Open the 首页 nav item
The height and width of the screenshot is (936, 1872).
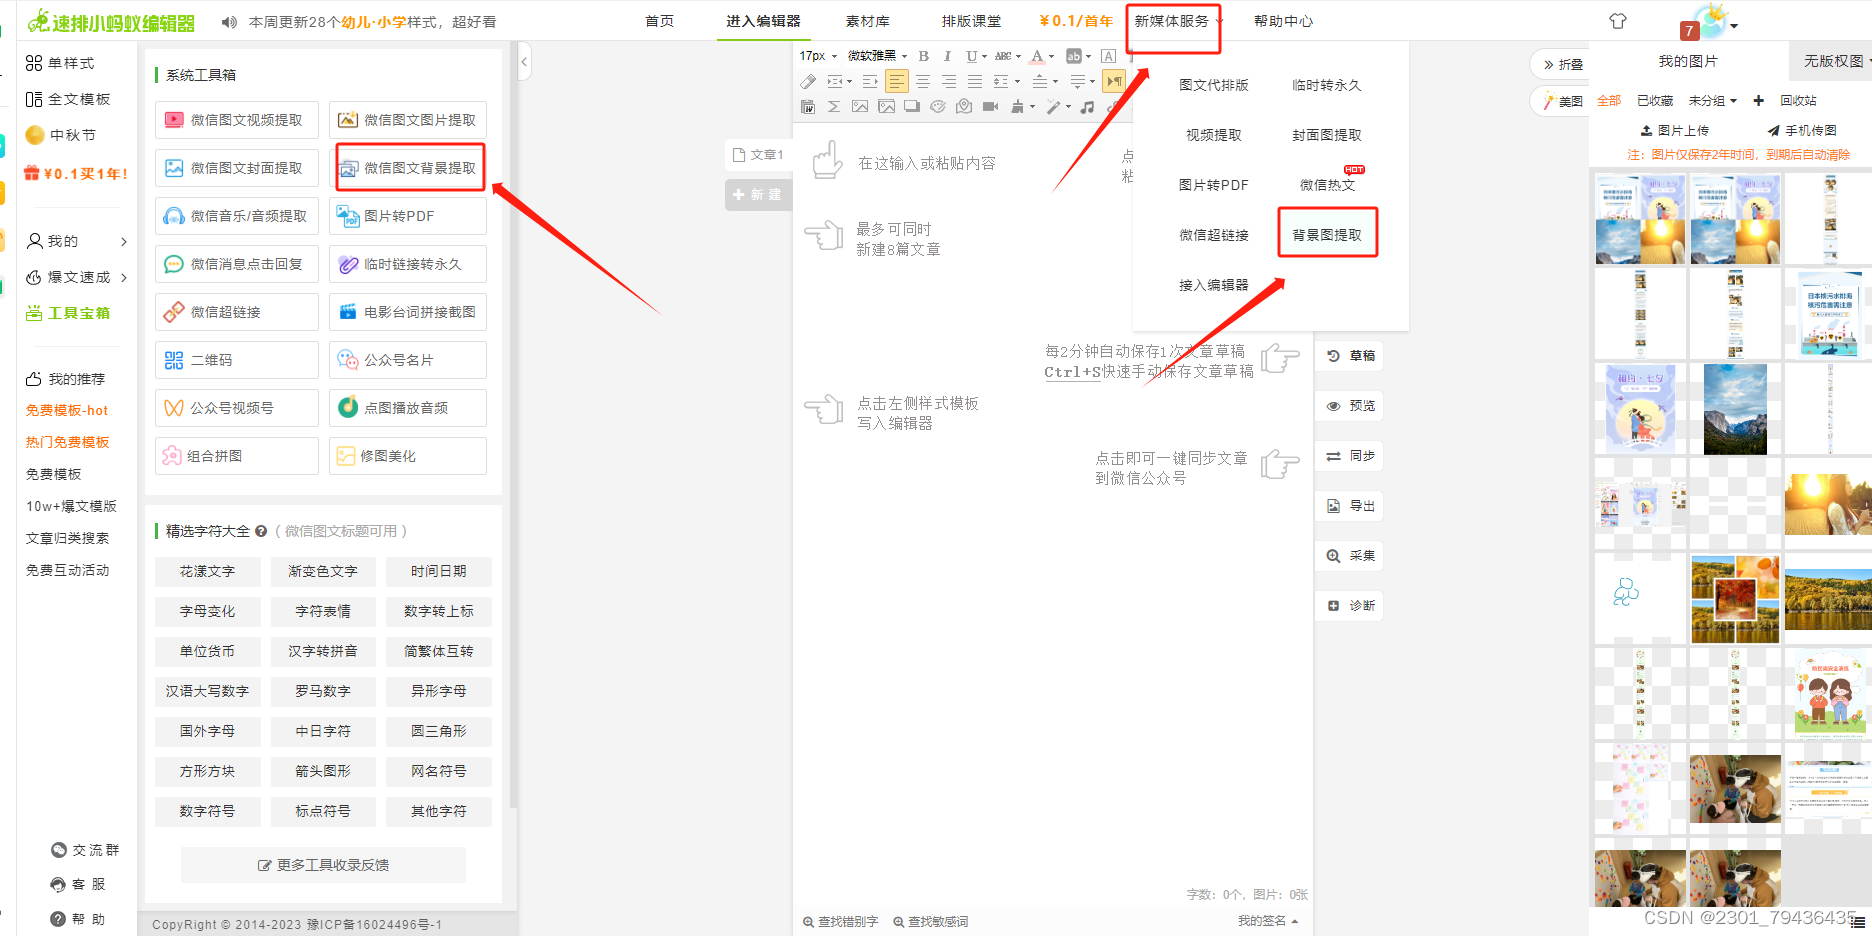point(659,21)
